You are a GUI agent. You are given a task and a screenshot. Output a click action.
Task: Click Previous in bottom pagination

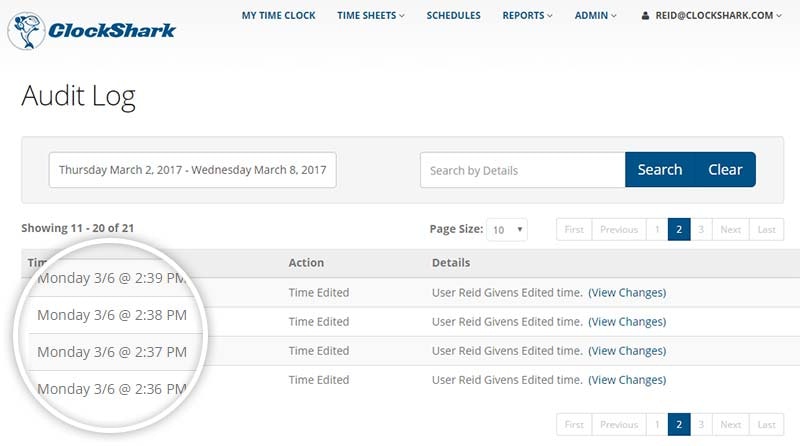click(x=619, y=425)
